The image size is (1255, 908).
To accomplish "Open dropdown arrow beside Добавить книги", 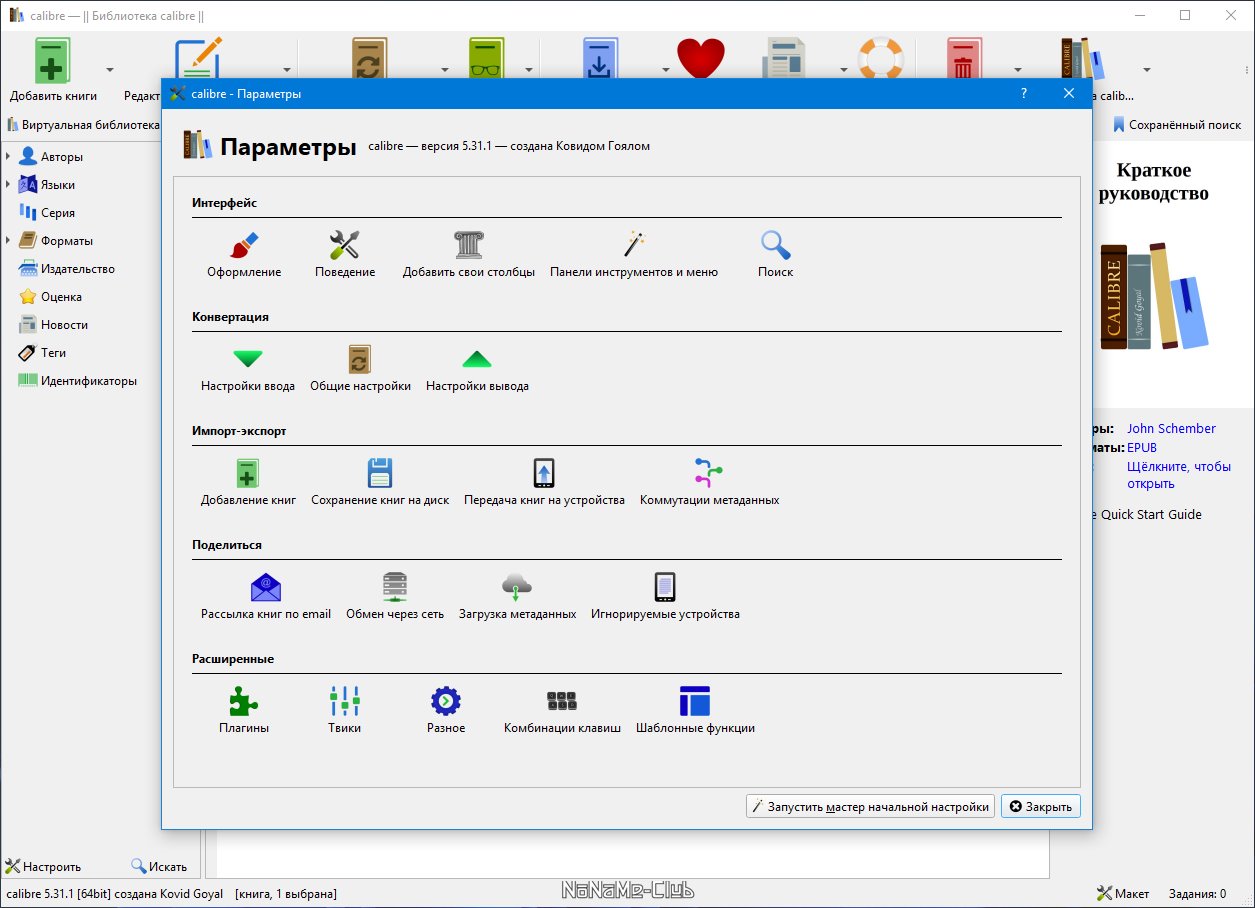I will (110, 70).
